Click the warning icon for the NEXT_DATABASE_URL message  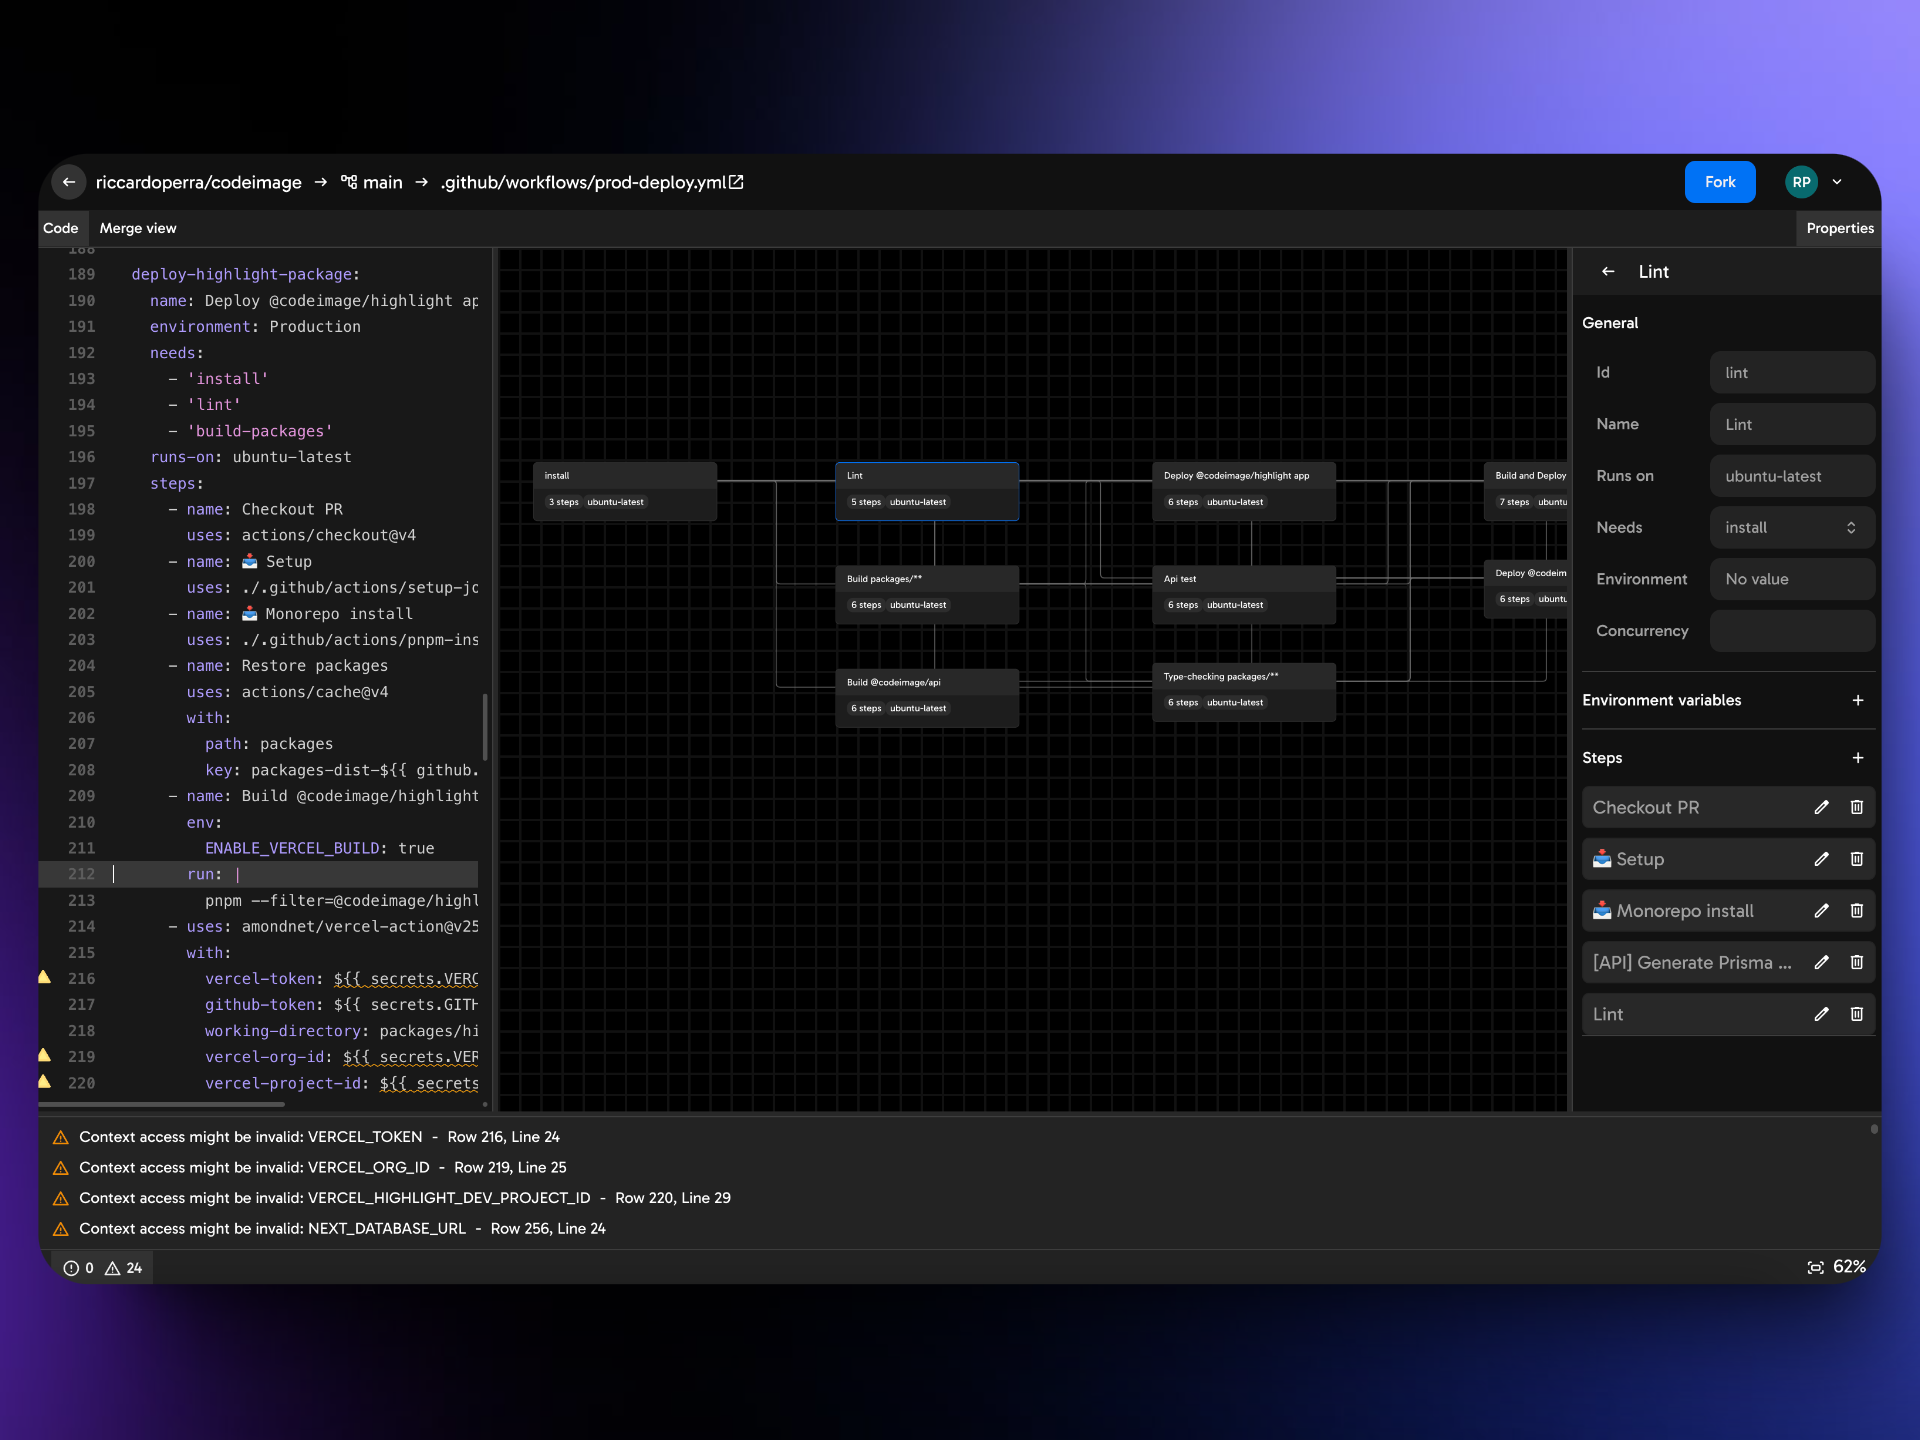tap(60, 1229)
